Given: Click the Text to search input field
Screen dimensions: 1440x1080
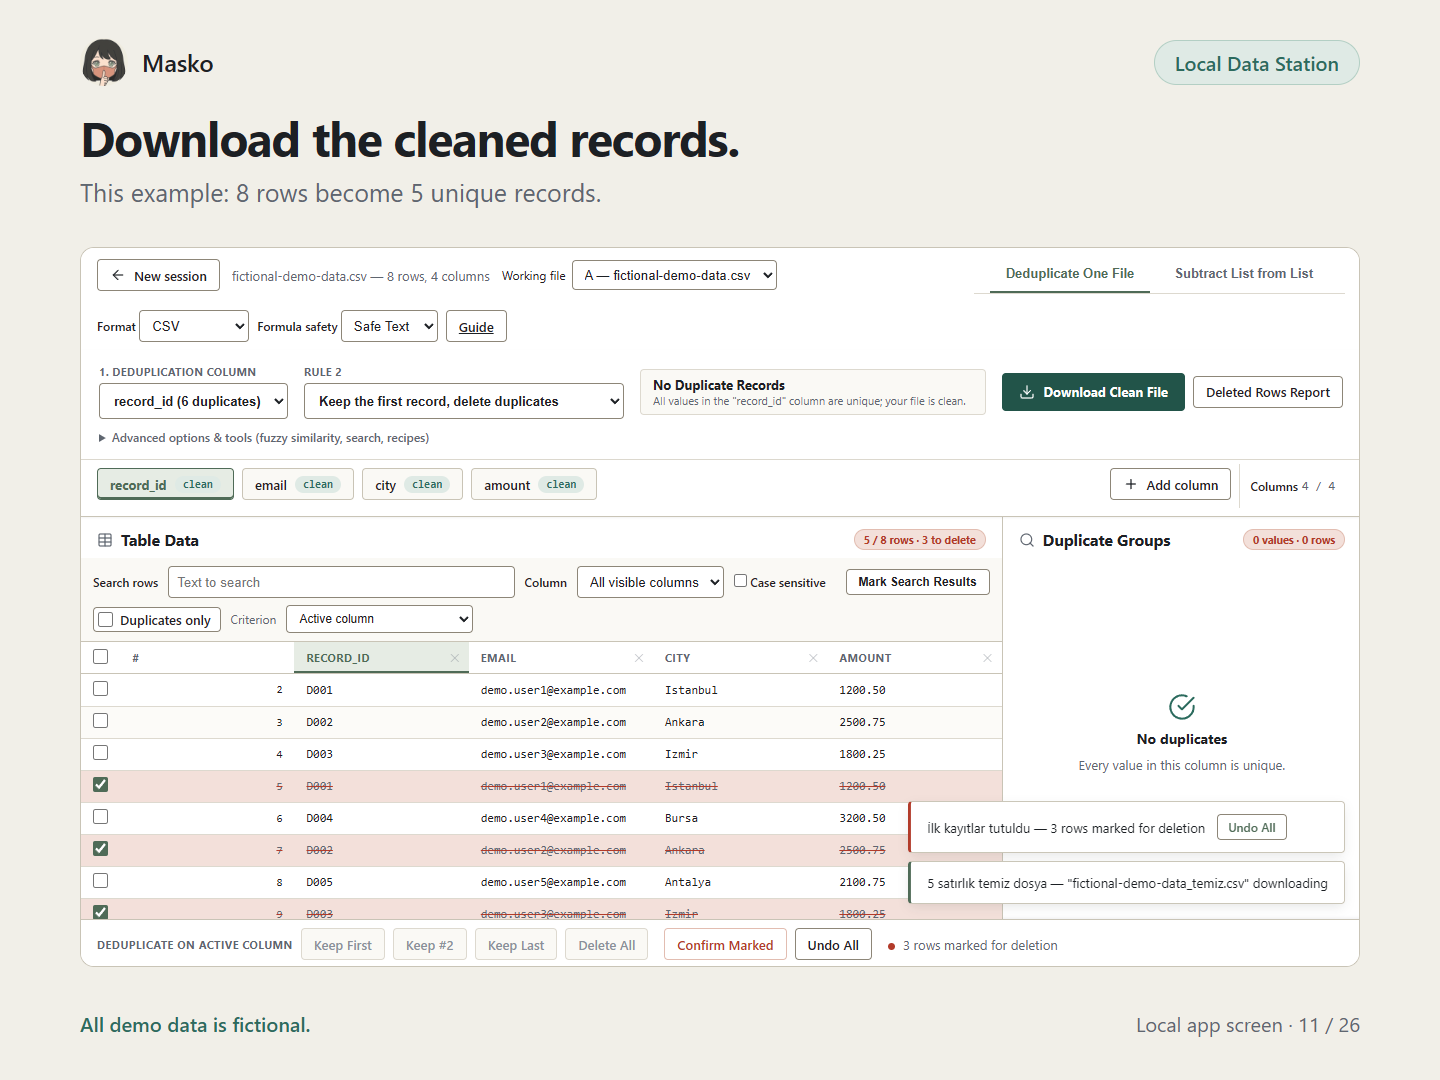Looking at the screenshot, I should click(341, 582).
